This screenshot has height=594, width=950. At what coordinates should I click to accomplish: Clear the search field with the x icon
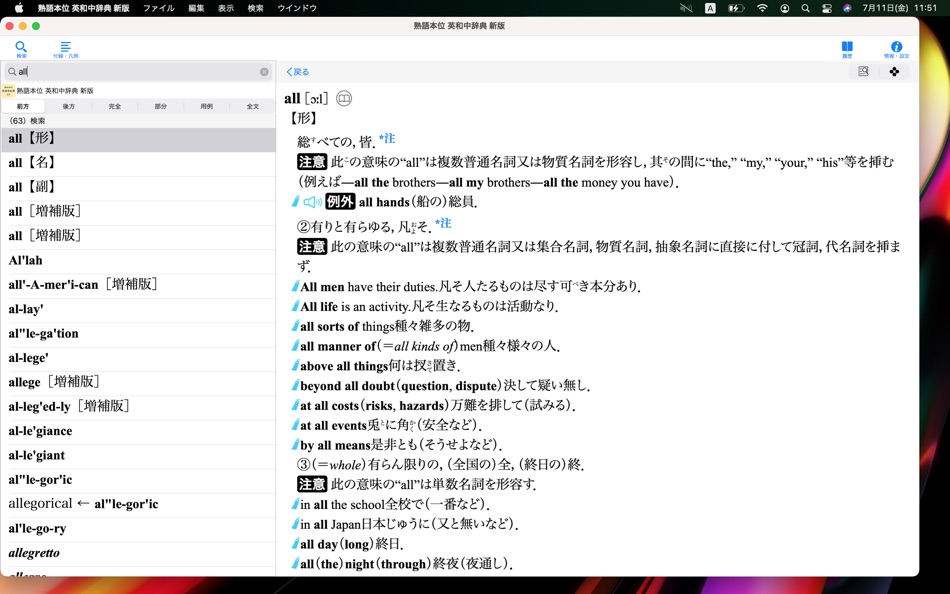(x=264, y=72)
